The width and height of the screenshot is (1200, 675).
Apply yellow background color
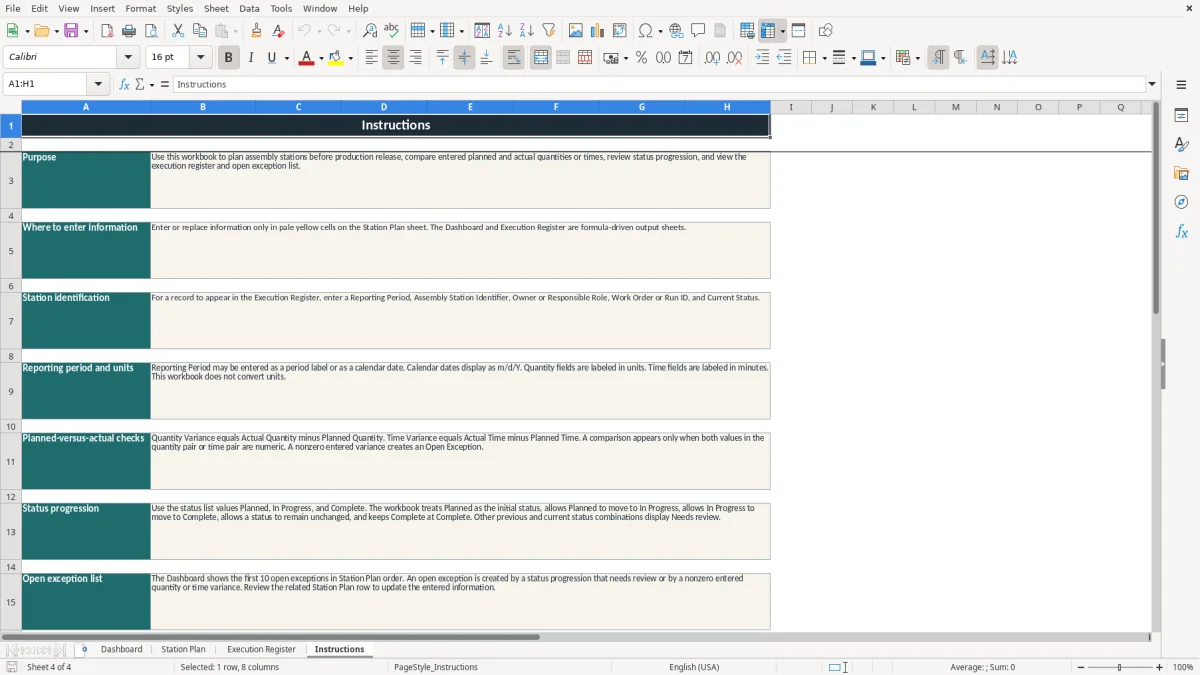point(335,58)
